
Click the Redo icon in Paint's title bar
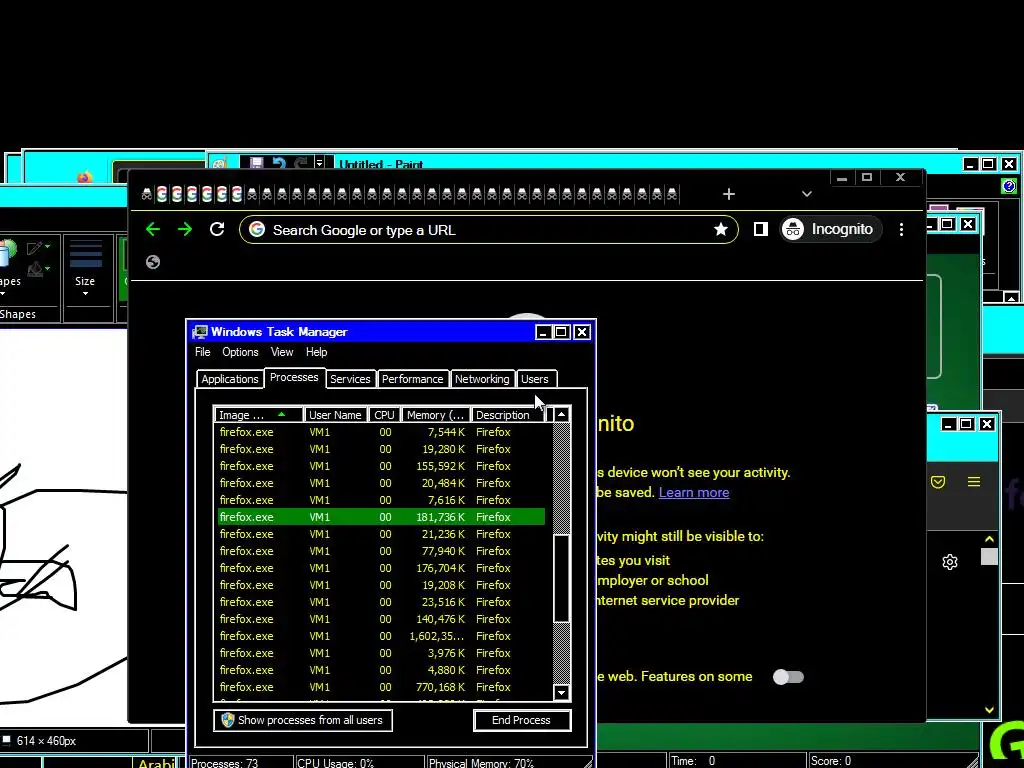click(x=300, y=163)
